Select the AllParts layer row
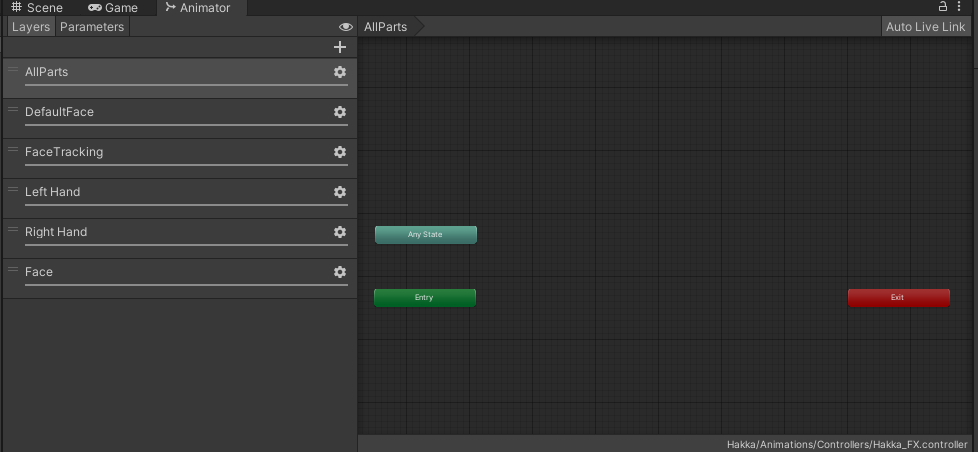Image resolution: width=978 pixels, height=452 pixels. [180, 78]
